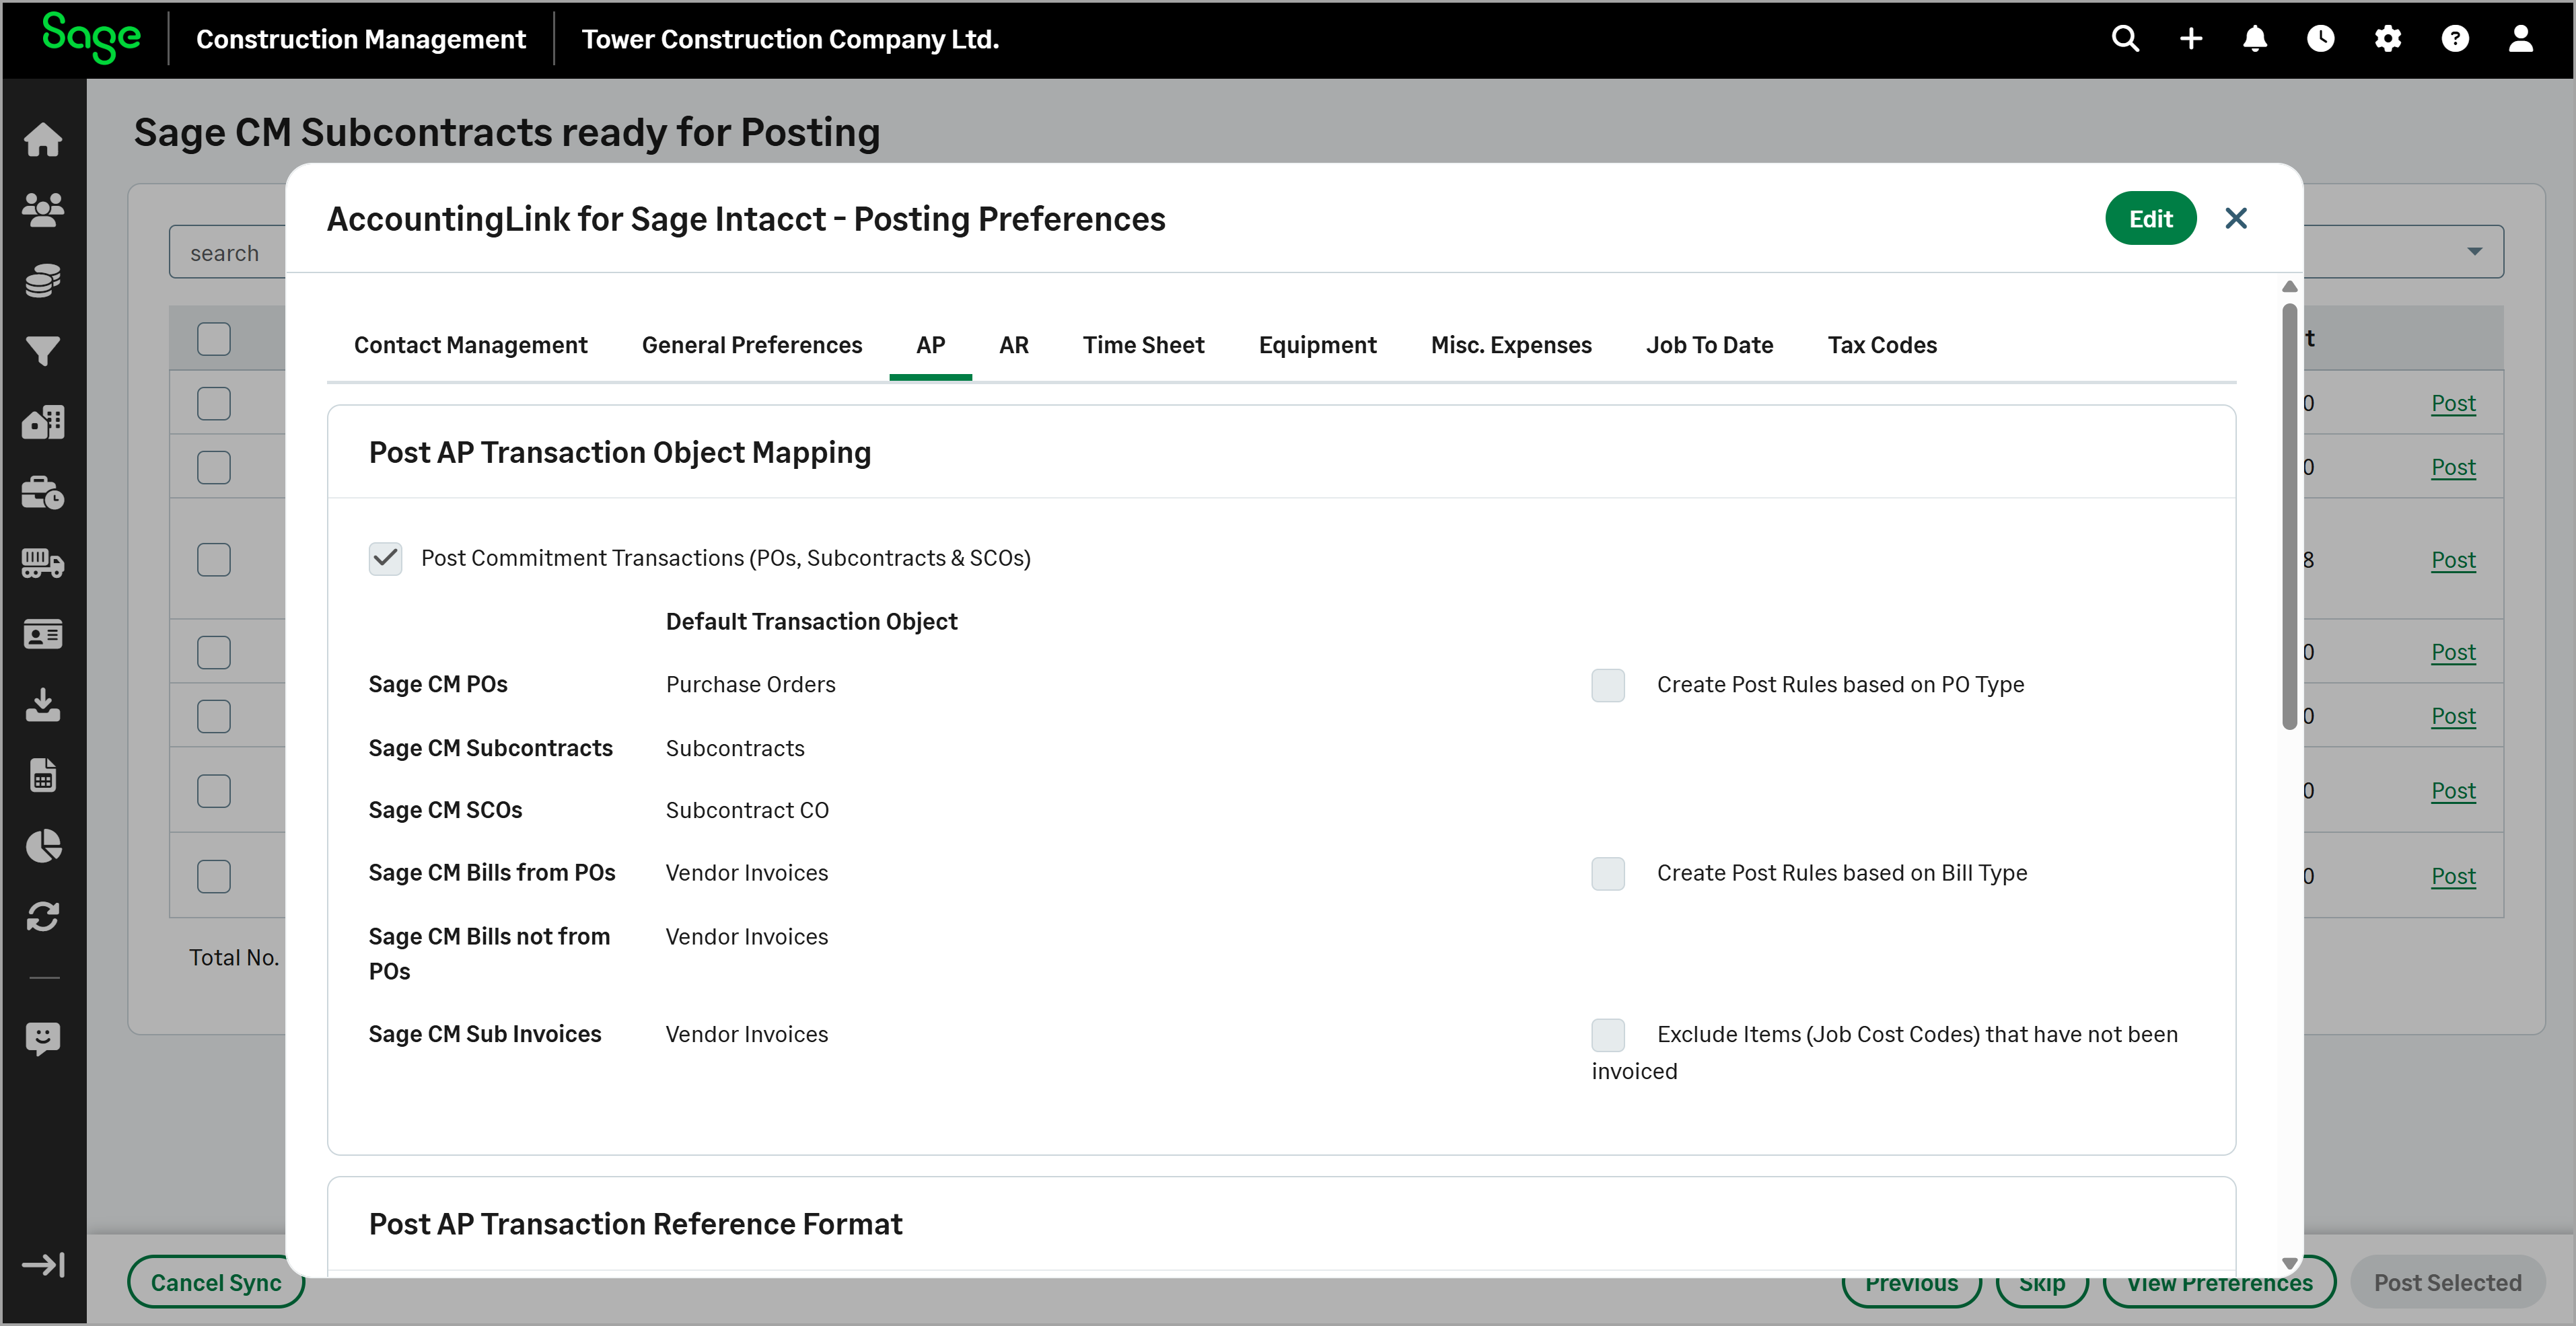The width and height of the screenshot is (2576, 1326).
Task: Switch to General Preferences tab
Action: pos(752,345)
